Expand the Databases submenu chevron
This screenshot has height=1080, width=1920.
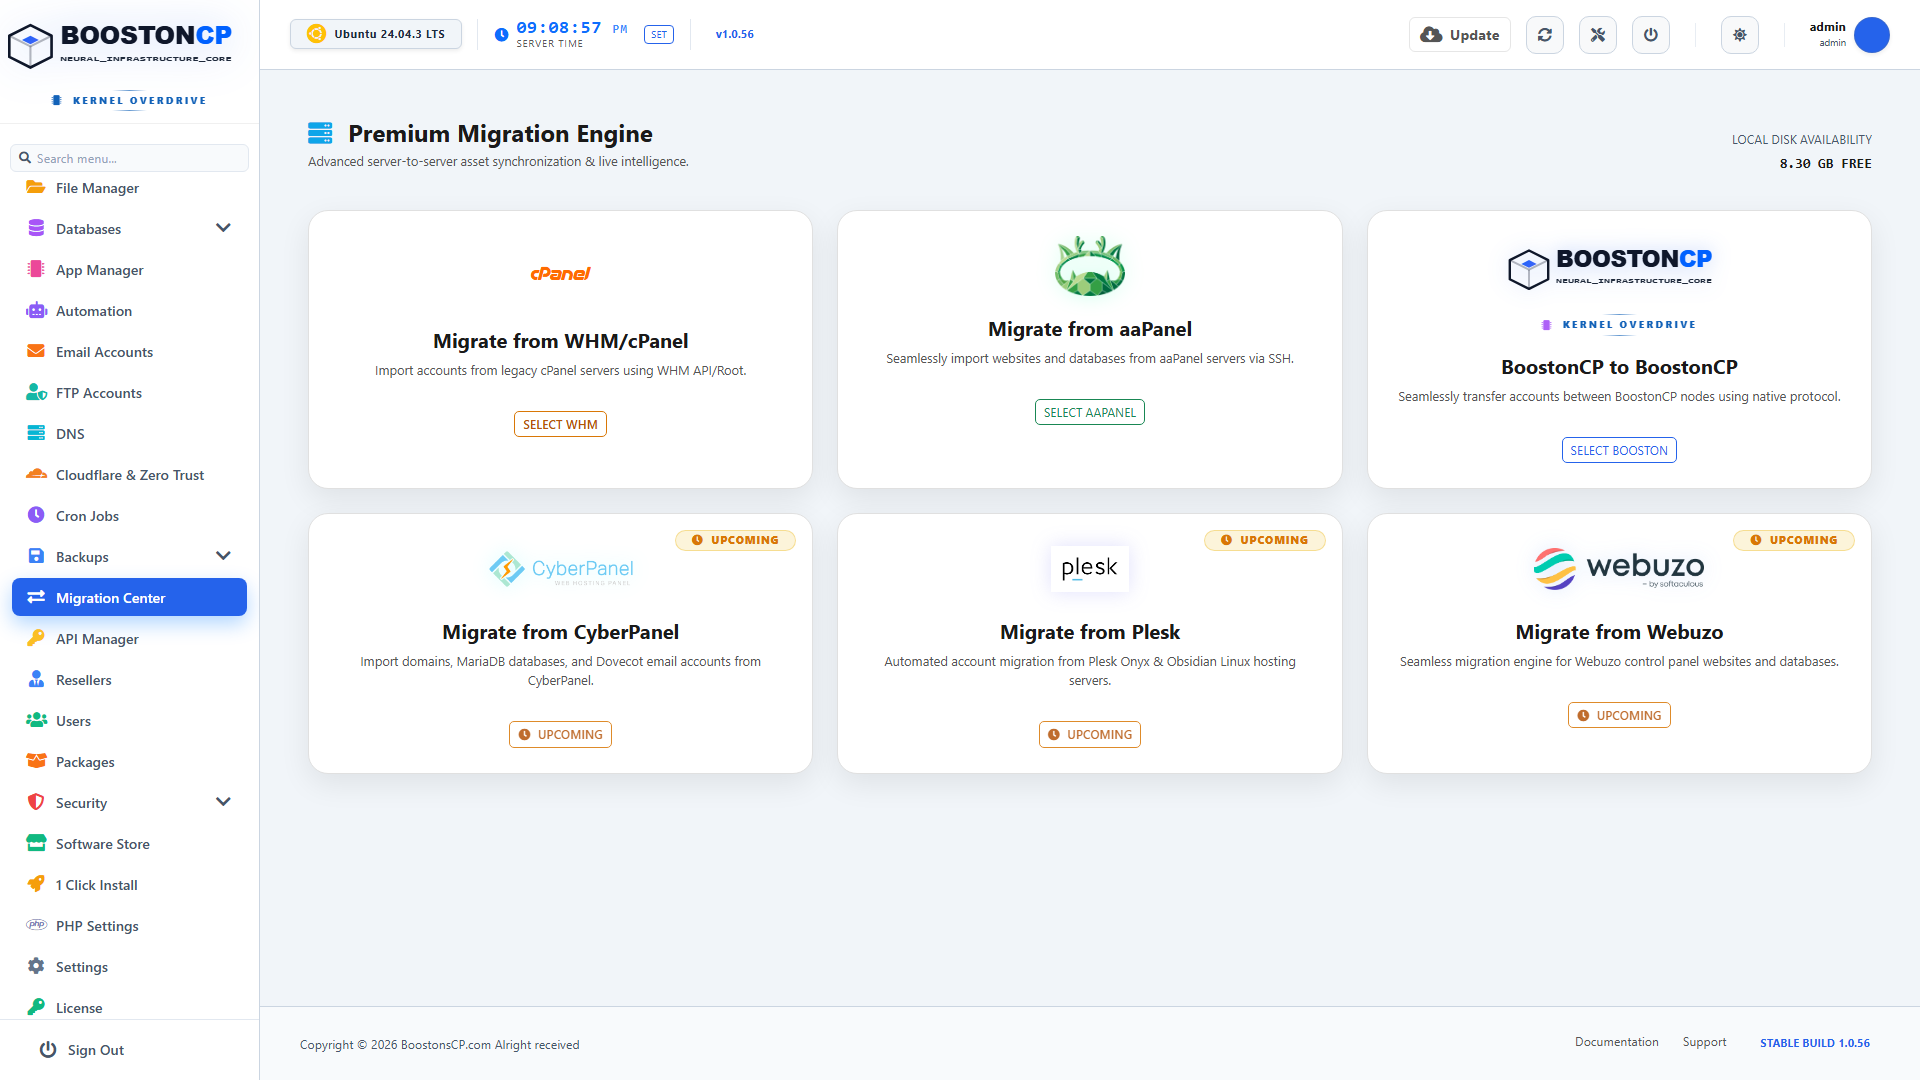click(x=223, y=228)
